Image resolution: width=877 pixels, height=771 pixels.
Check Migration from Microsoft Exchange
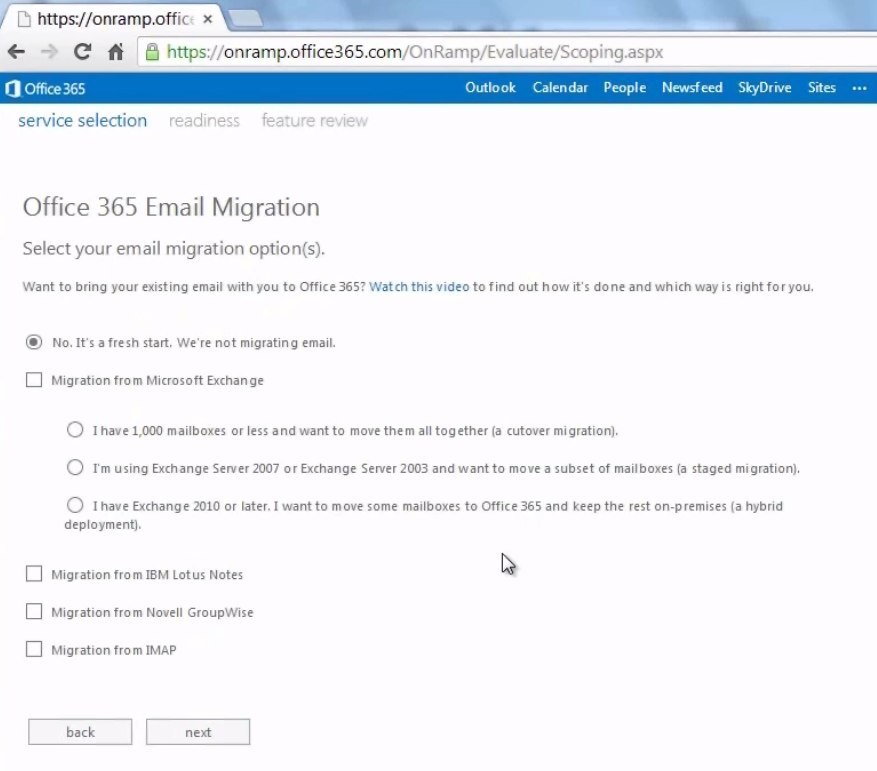click(34, 380)
